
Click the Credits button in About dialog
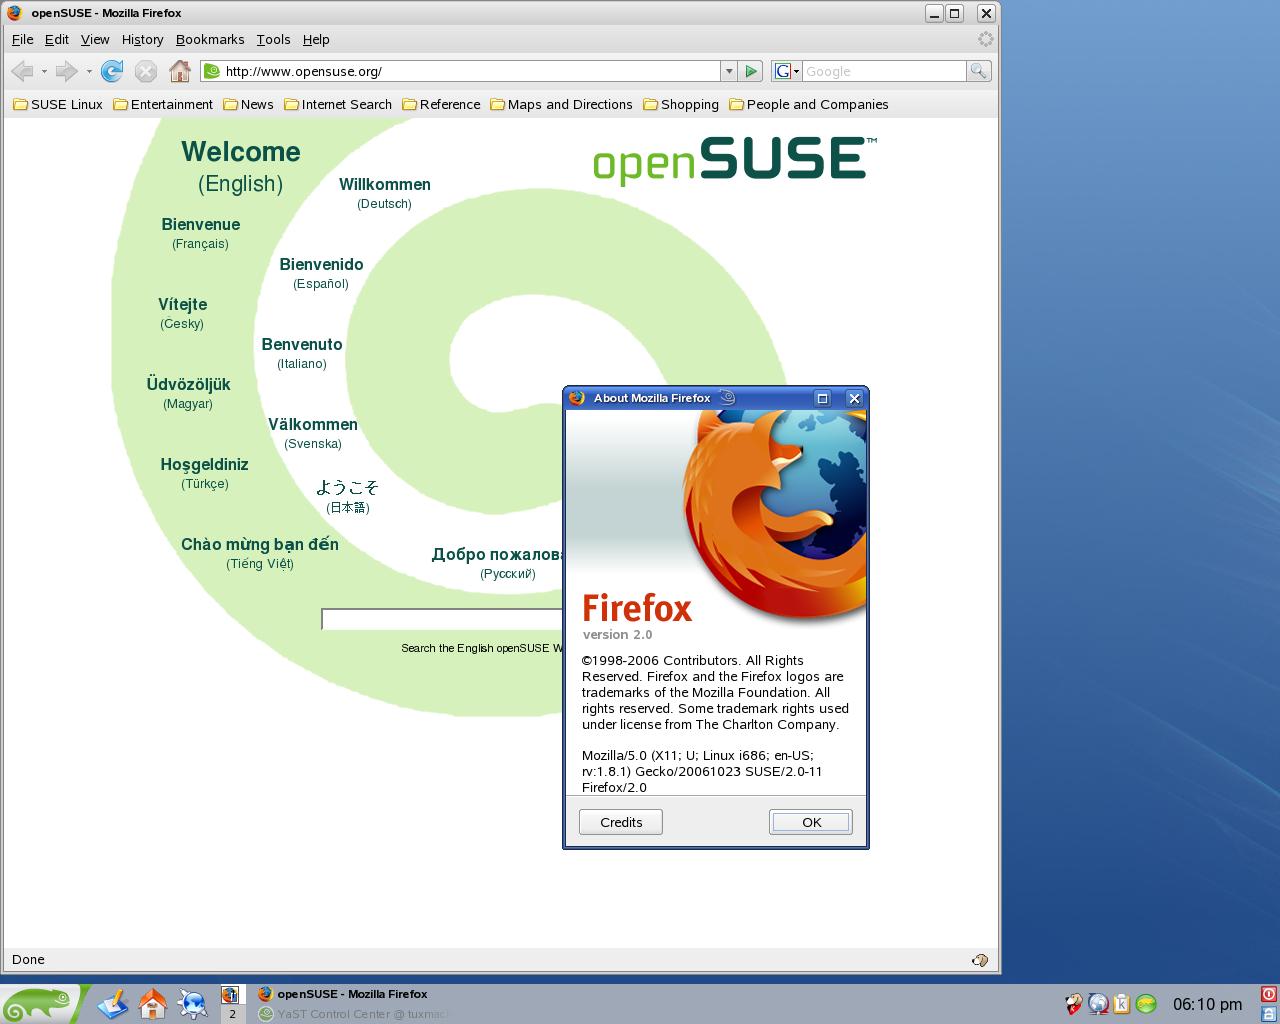[x=621, y=822]
